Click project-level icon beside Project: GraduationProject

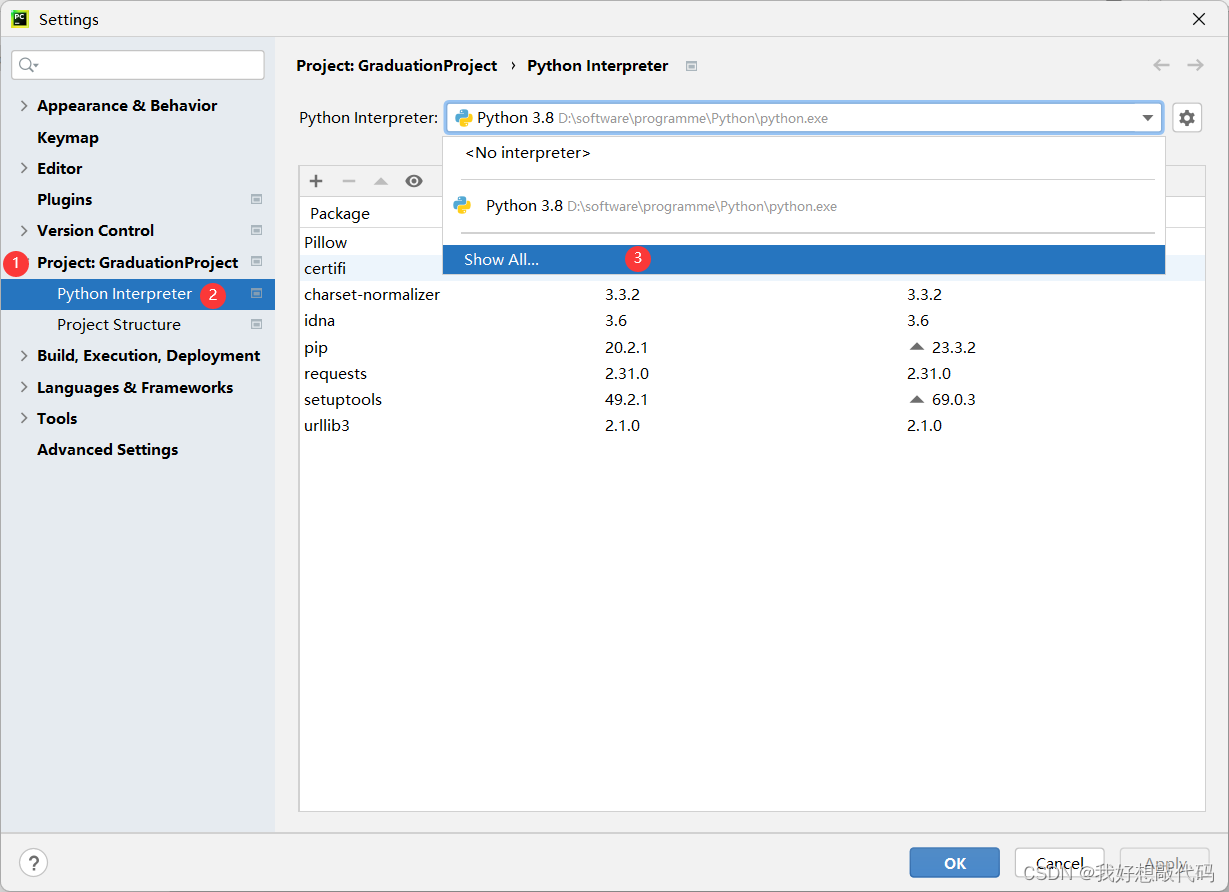pos(256,262)
